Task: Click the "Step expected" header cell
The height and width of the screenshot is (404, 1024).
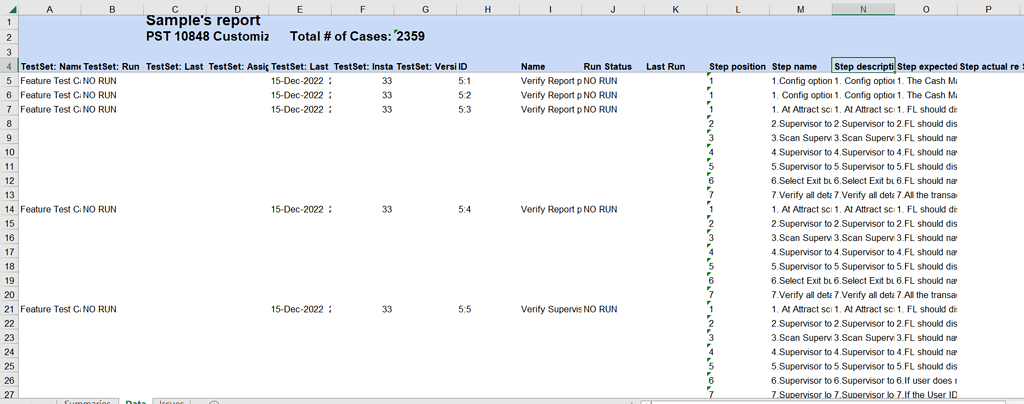Action: pyautogui.click(x=926, y=67)
